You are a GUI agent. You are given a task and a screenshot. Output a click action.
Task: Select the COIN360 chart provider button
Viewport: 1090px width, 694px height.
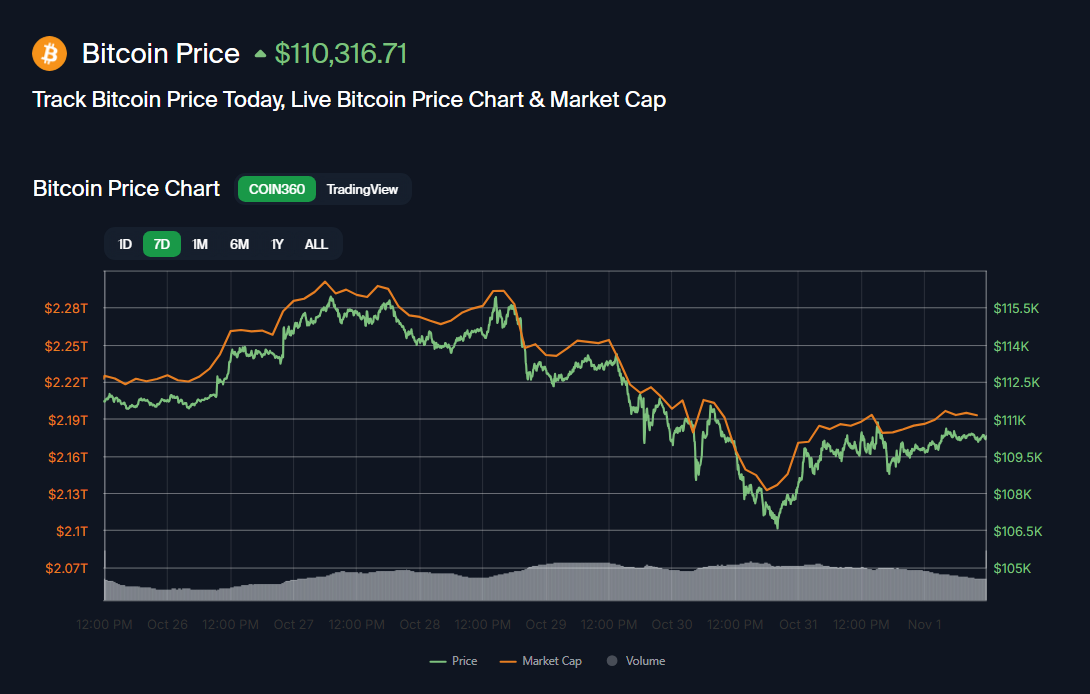click(x=276, y=189)
